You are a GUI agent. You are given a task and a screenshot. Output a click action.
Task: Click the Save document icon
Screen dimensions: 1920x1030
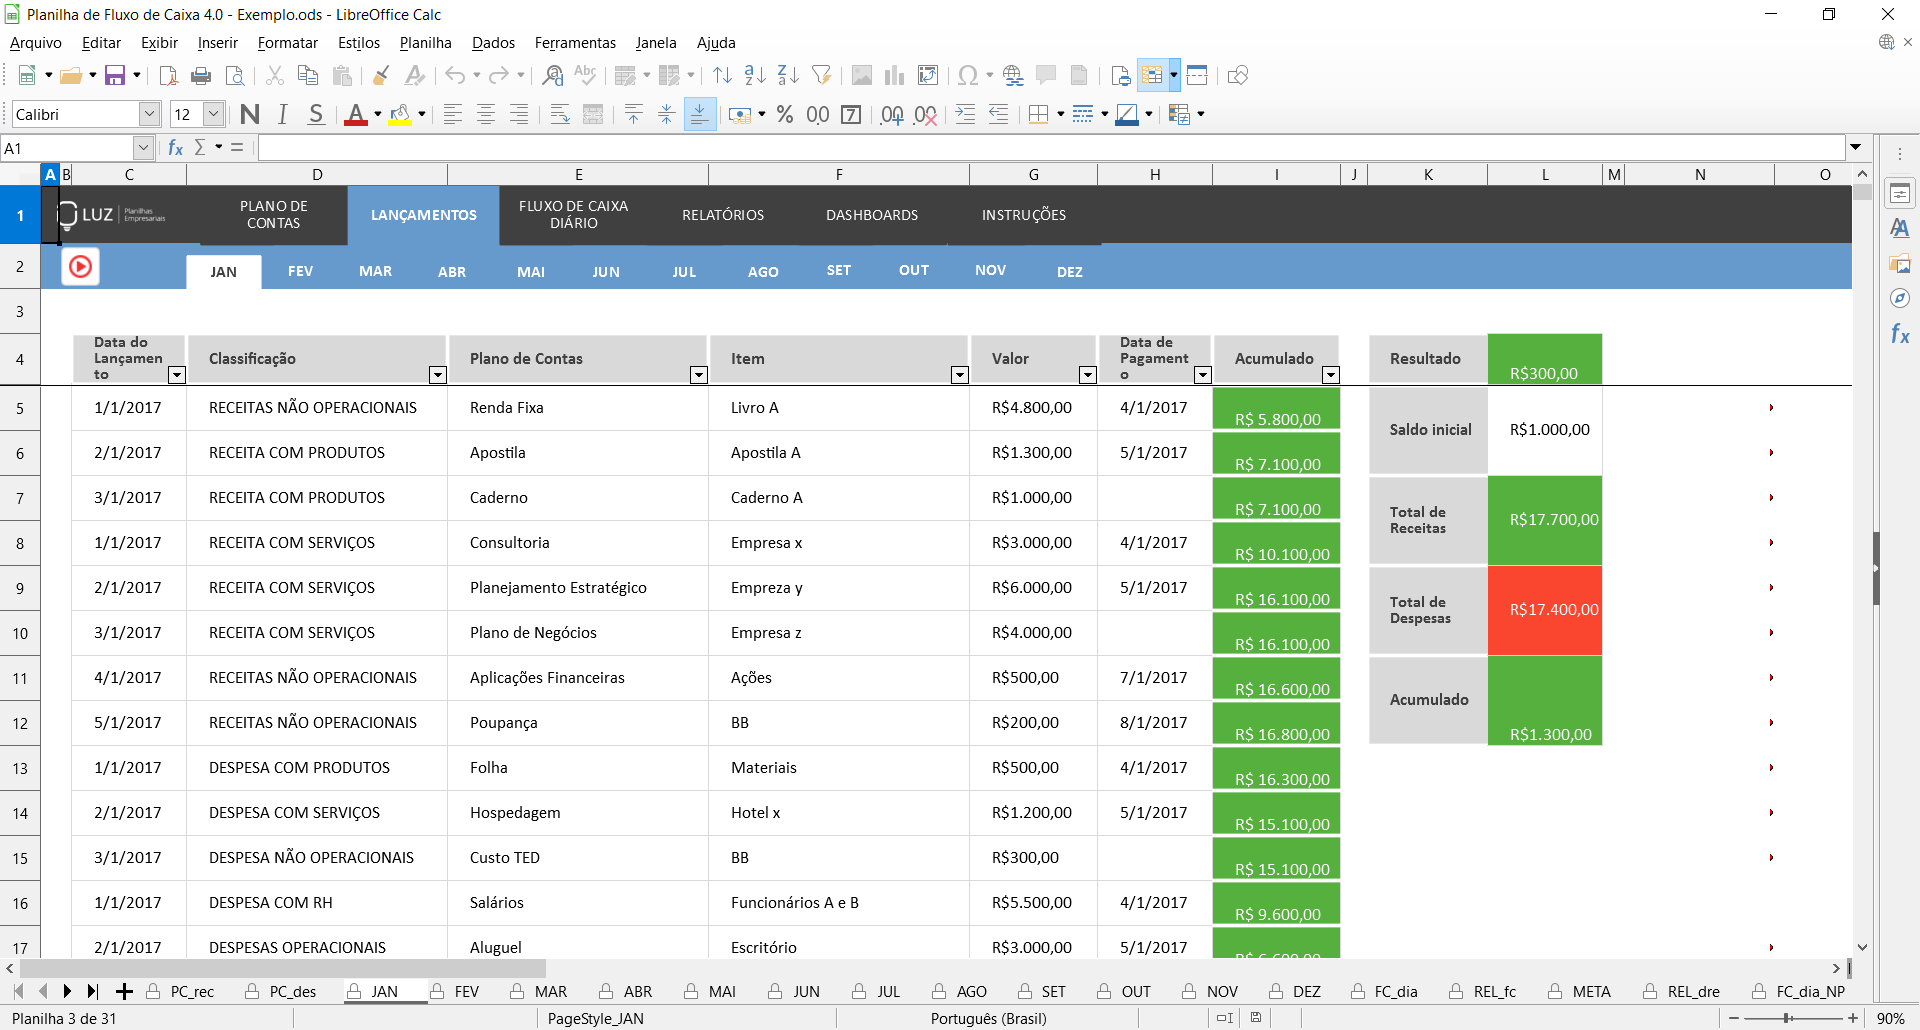pos(115,76)
